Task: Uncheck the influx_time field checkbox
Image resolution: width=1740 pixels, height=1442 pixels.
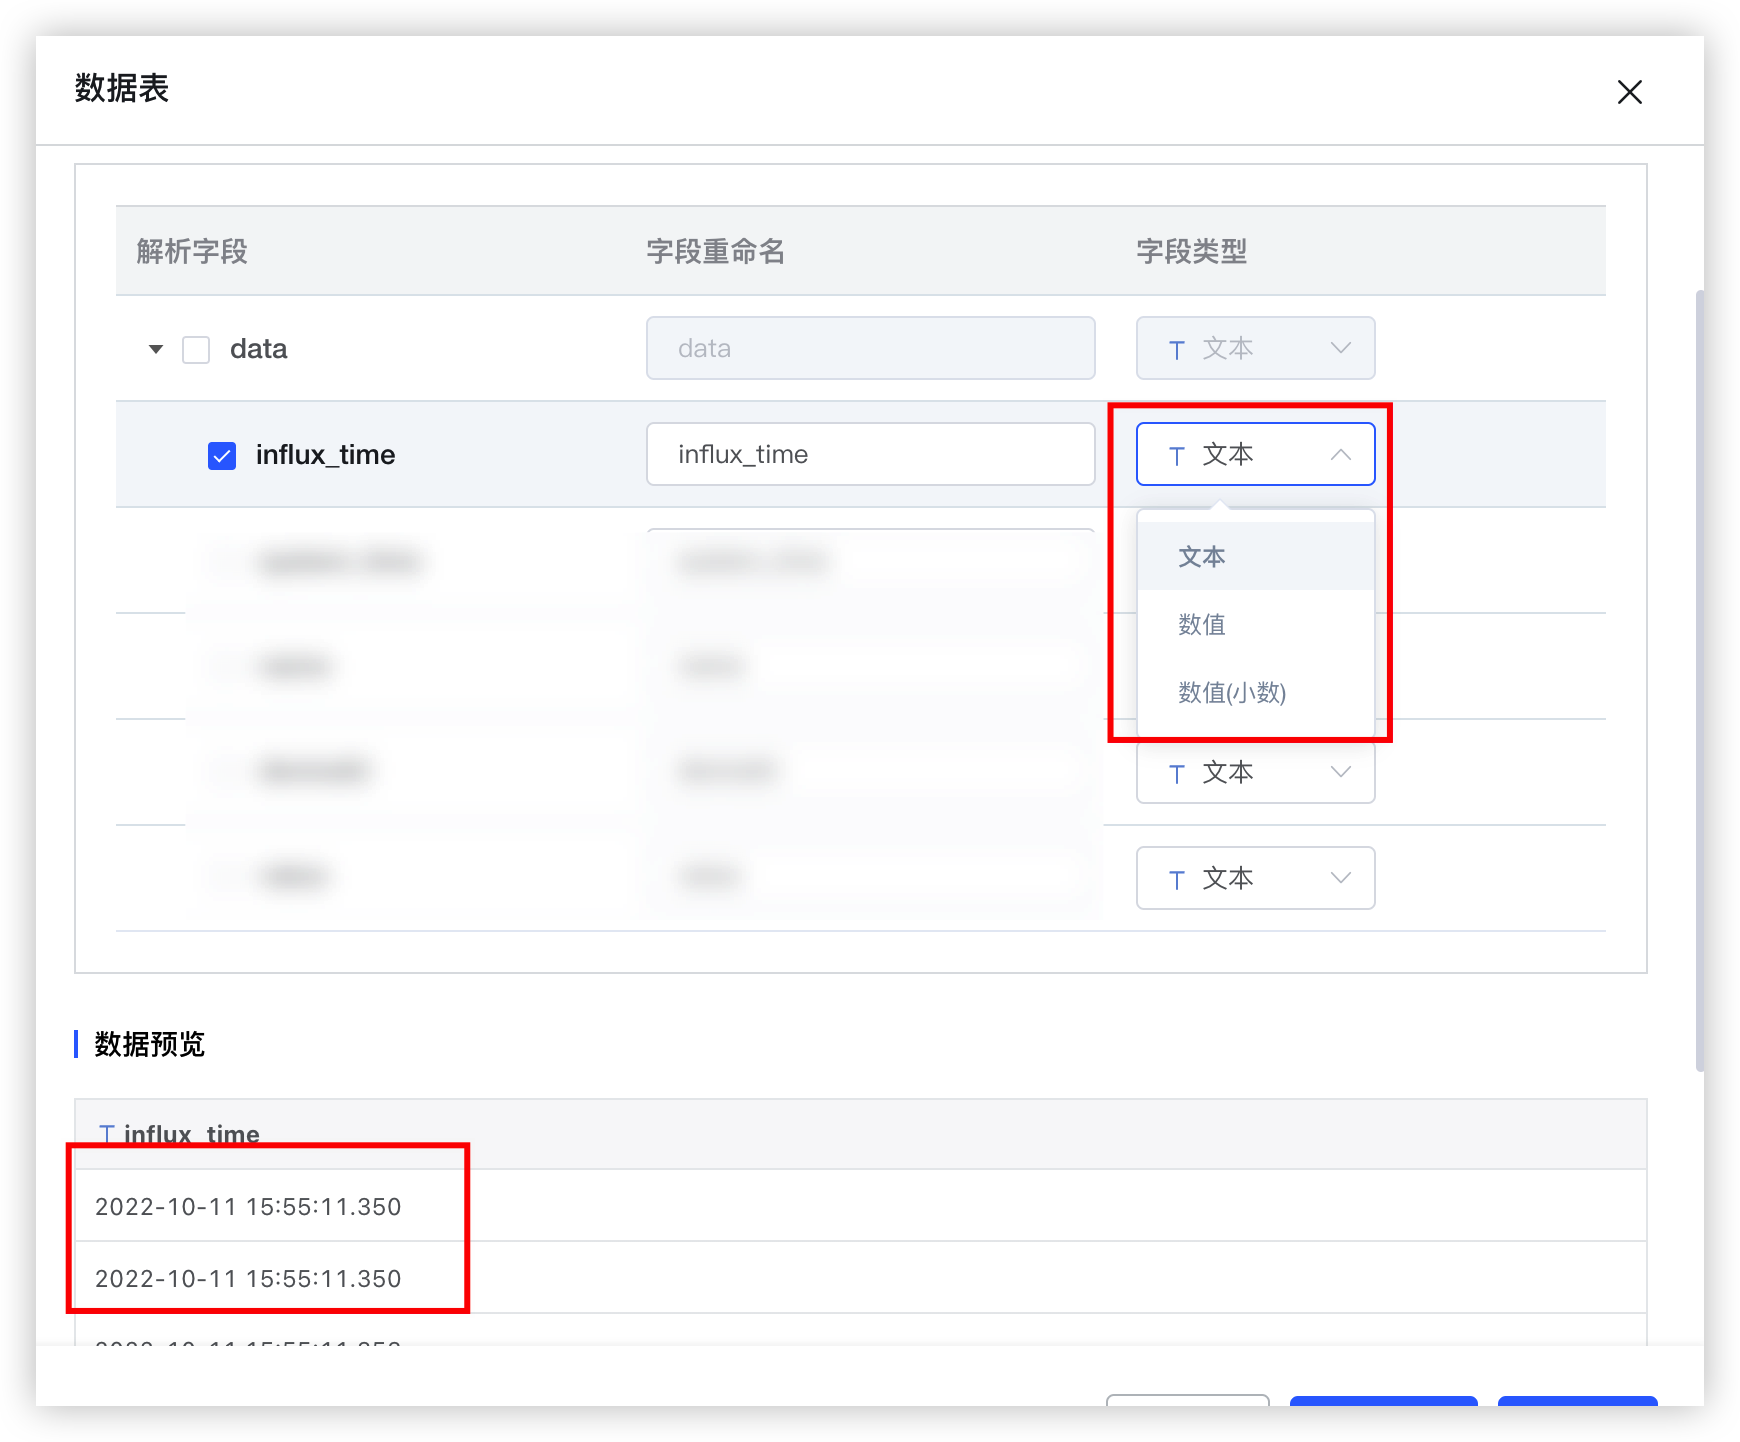Action: coord(221,455)
